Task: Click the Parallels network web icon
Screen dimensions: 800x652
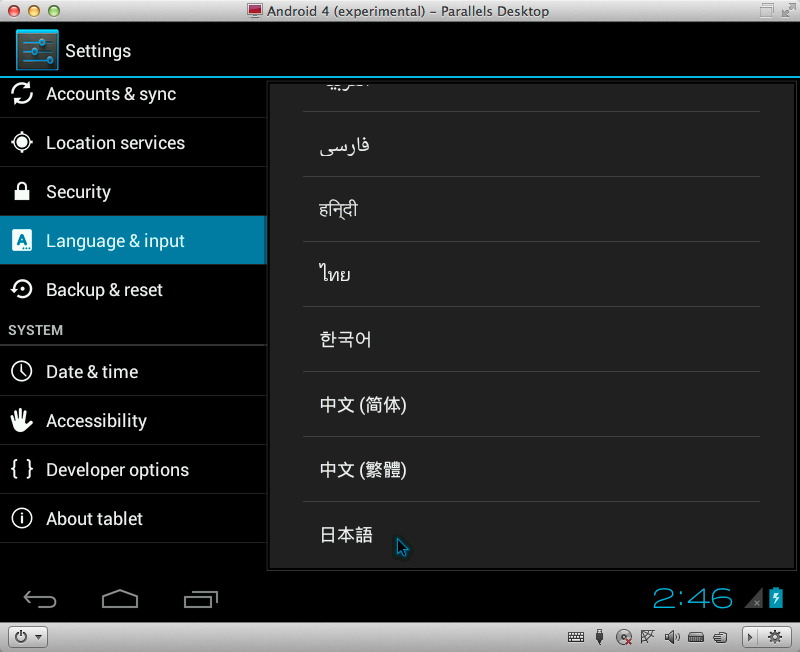Action: click(647, 636)
